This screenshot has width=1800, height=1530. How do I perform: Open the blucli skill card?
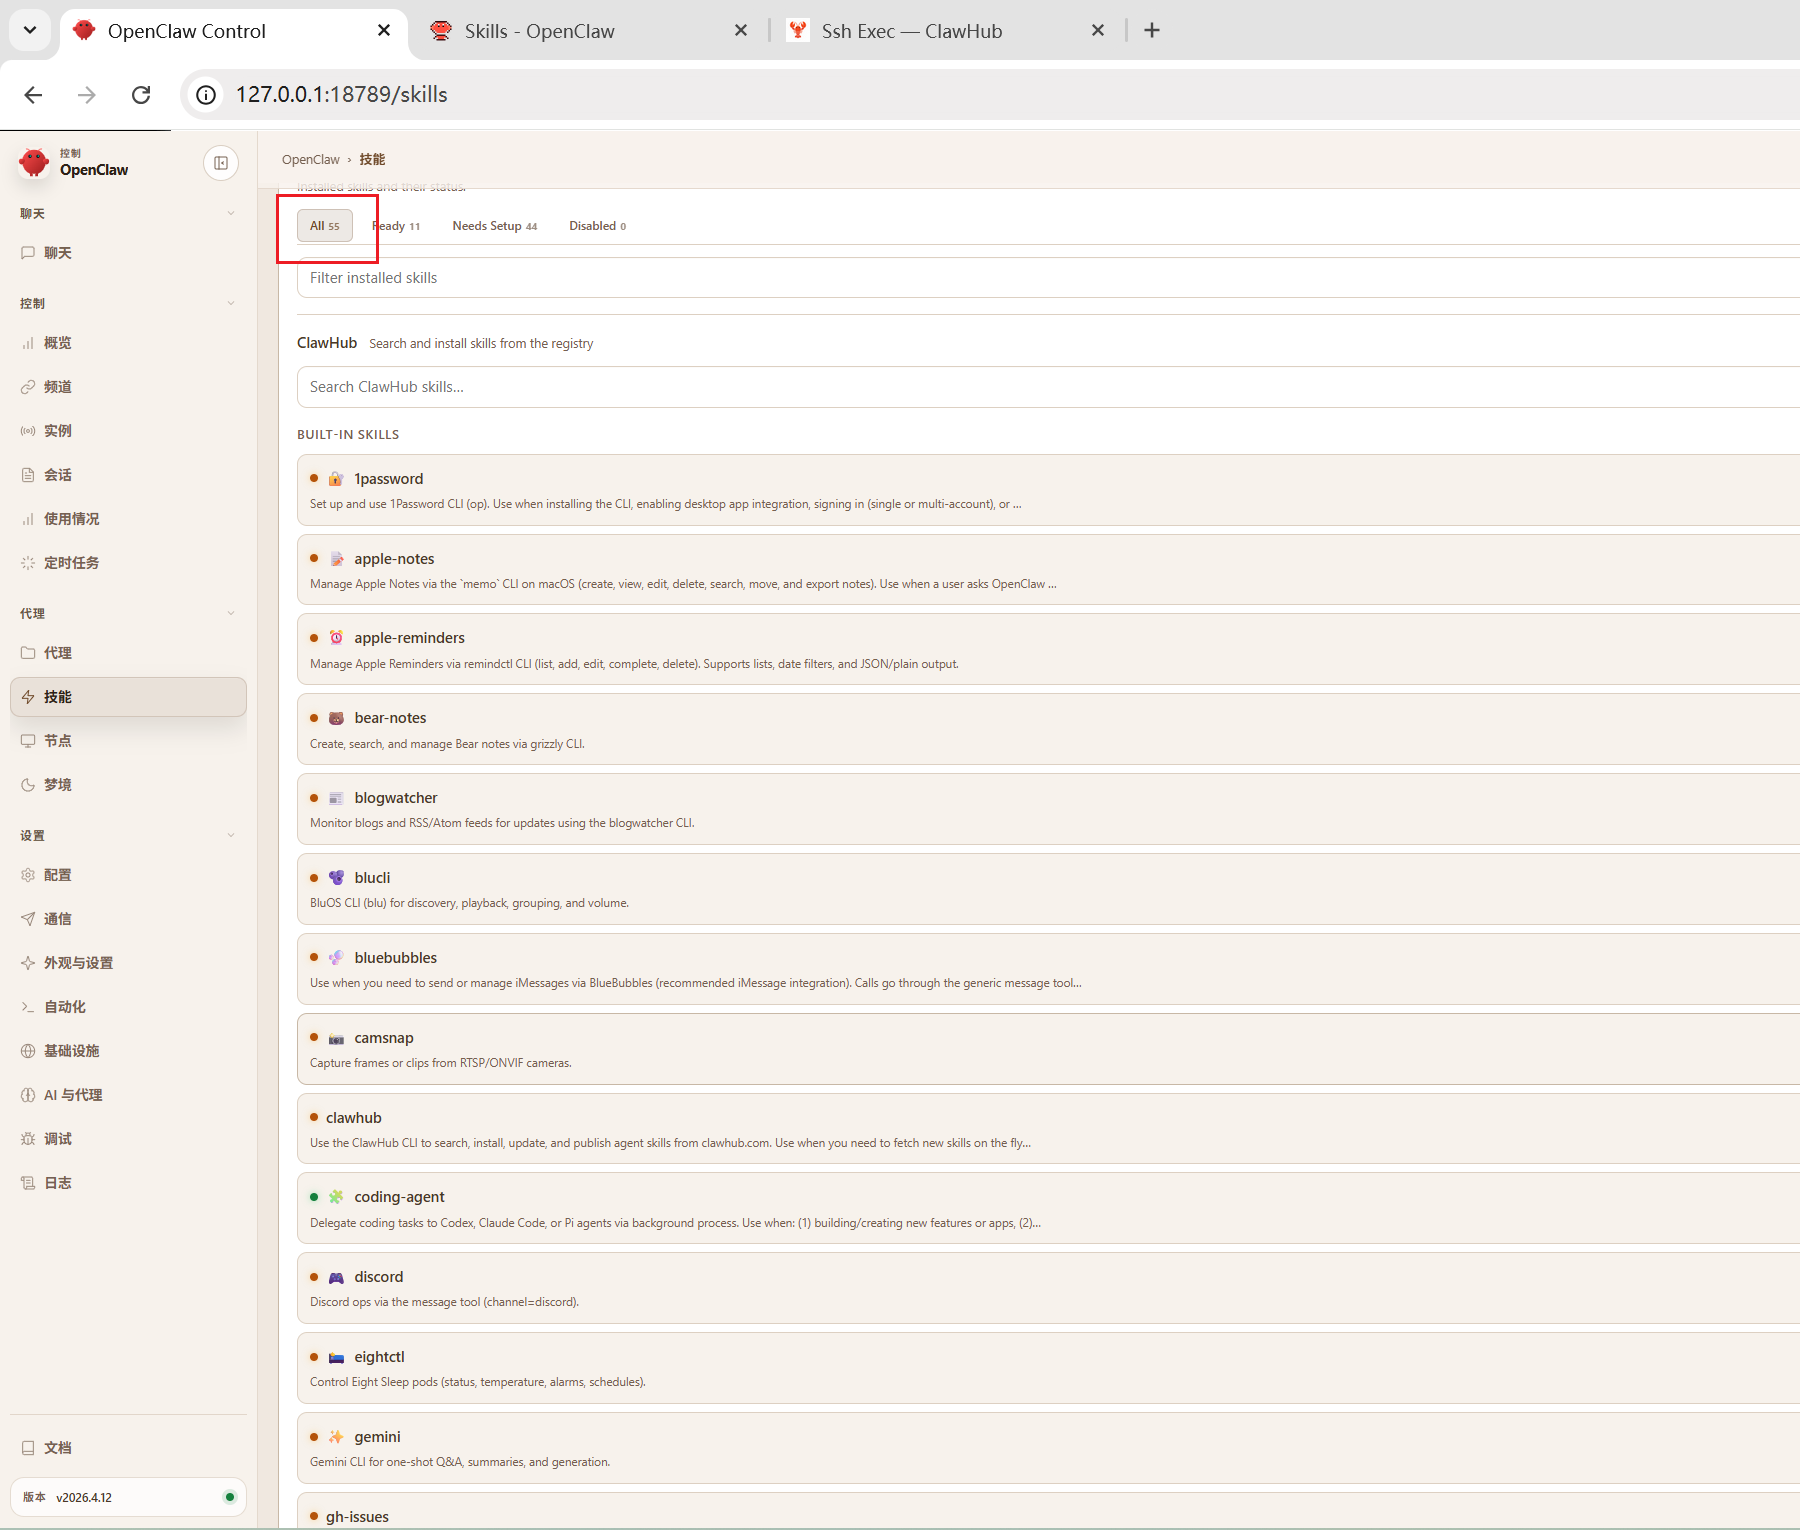pos(1048,889)
